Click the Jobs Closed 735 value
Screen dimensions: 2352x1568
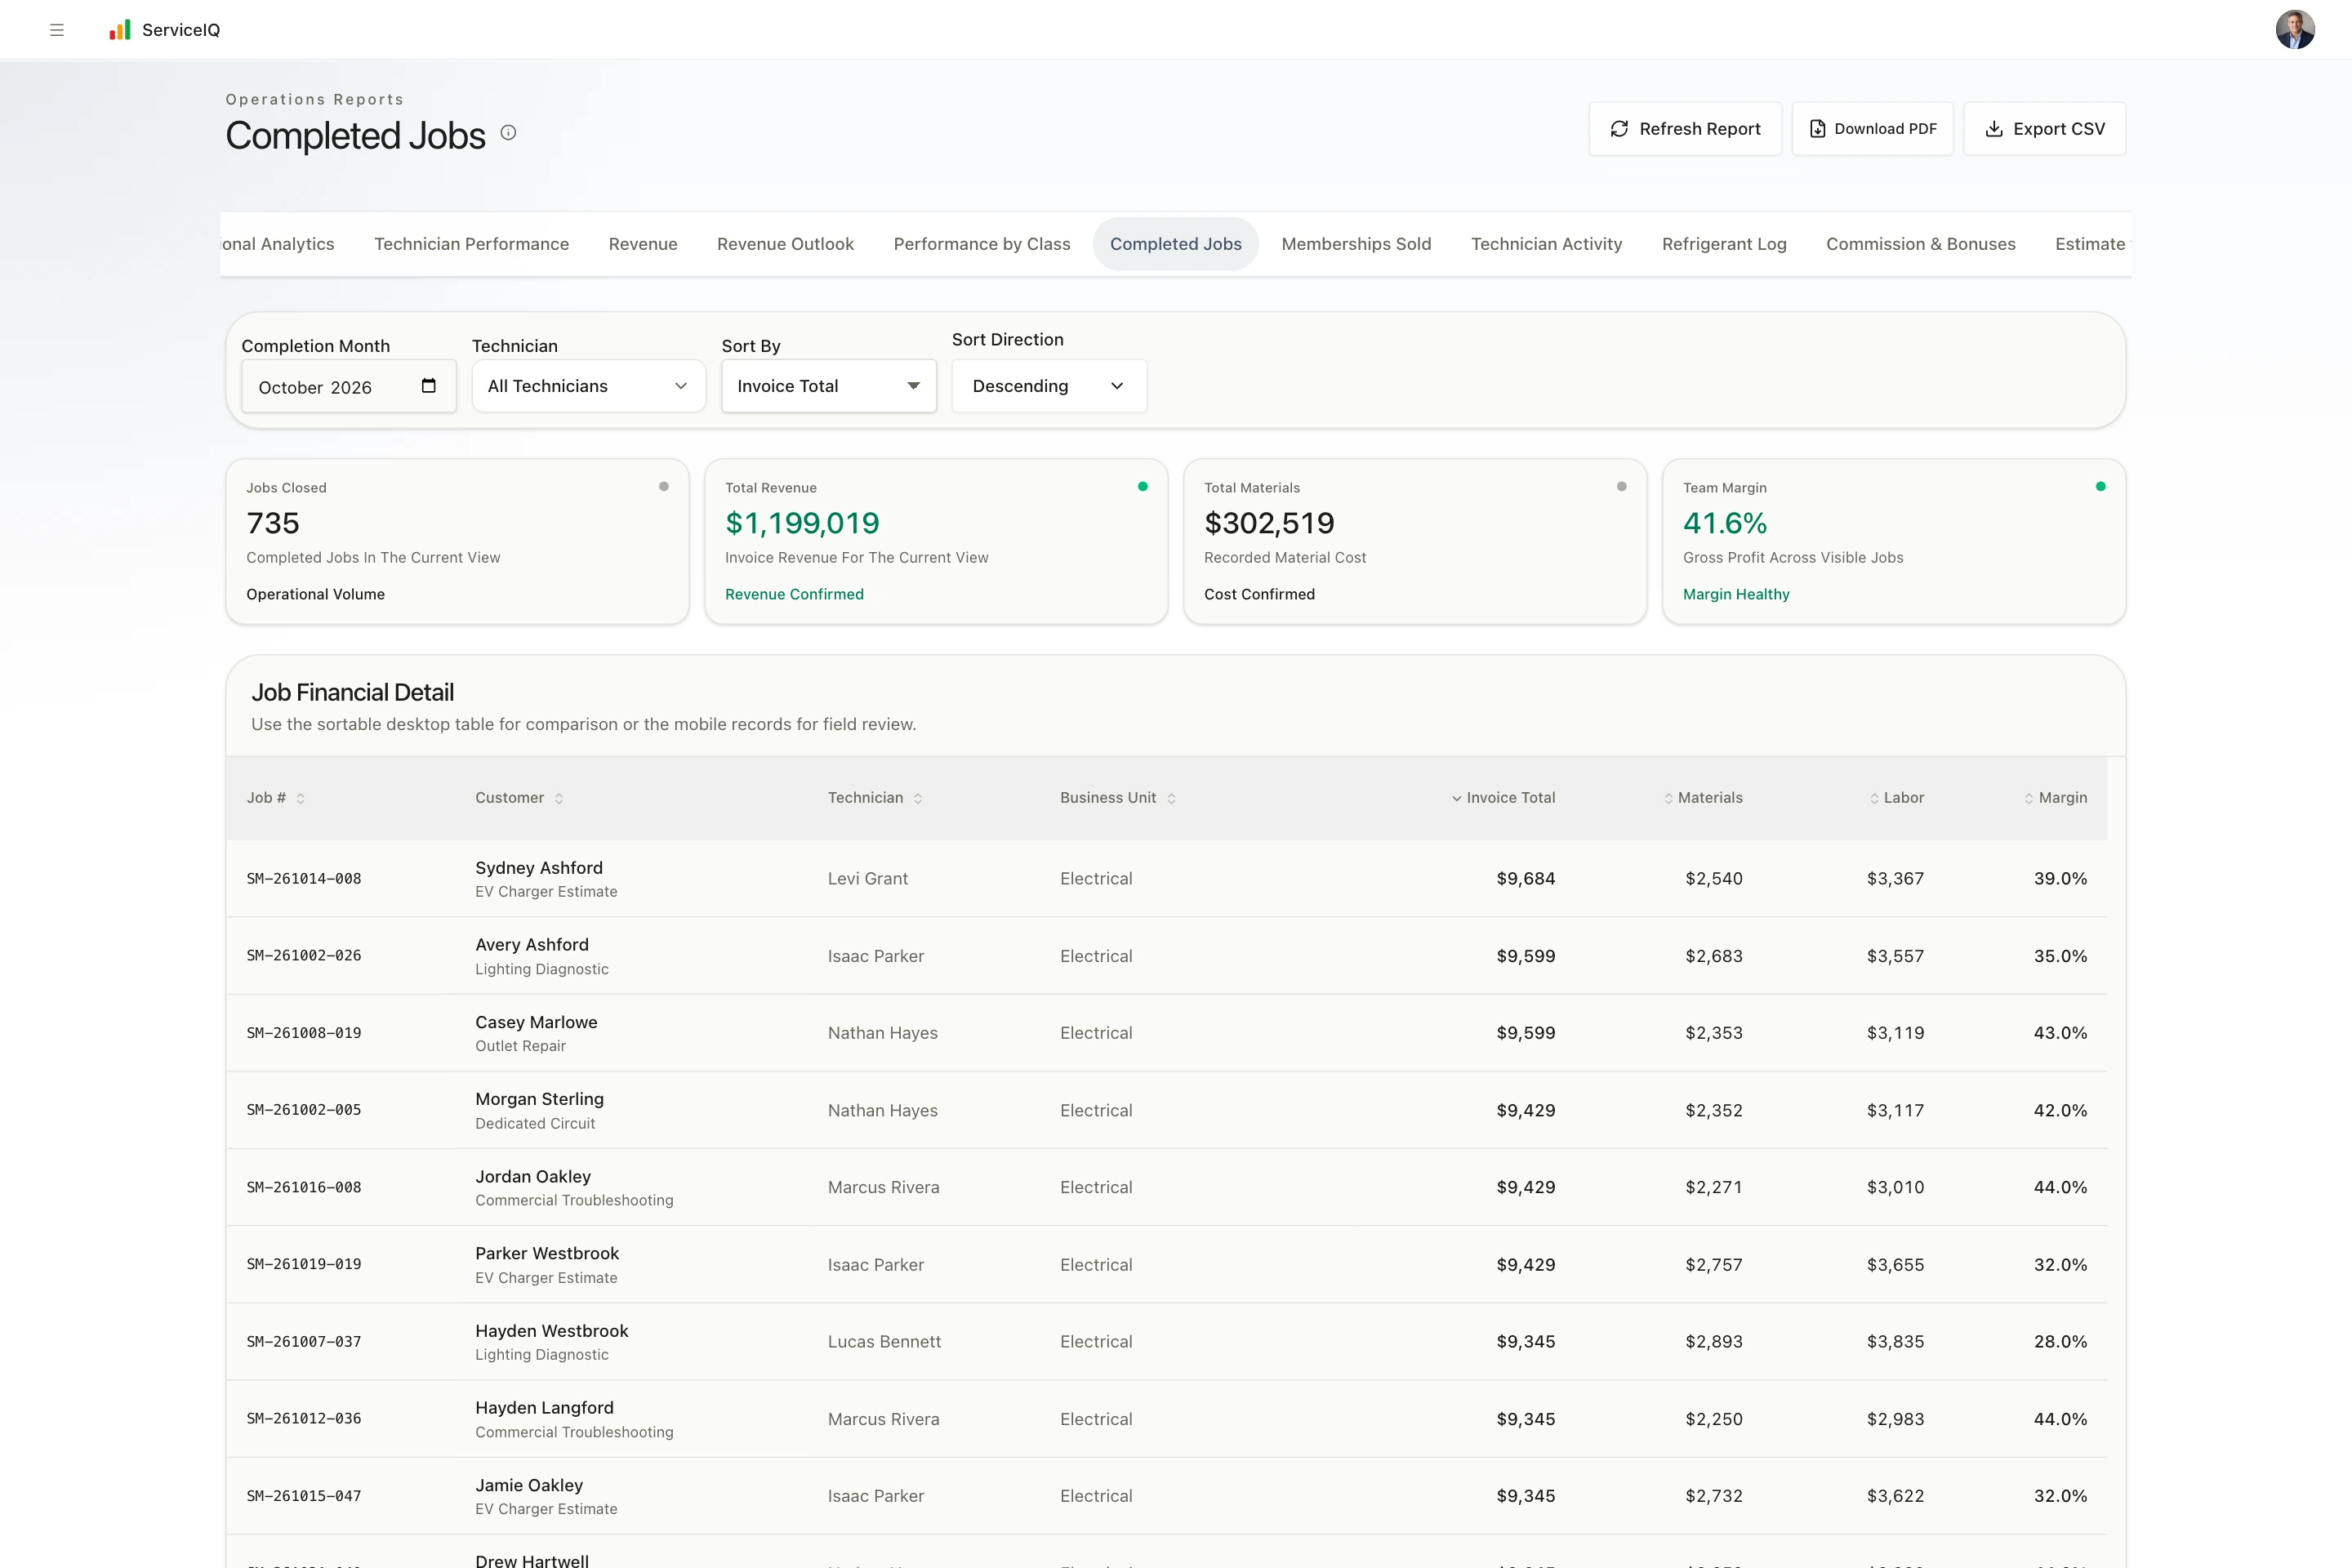273,523
